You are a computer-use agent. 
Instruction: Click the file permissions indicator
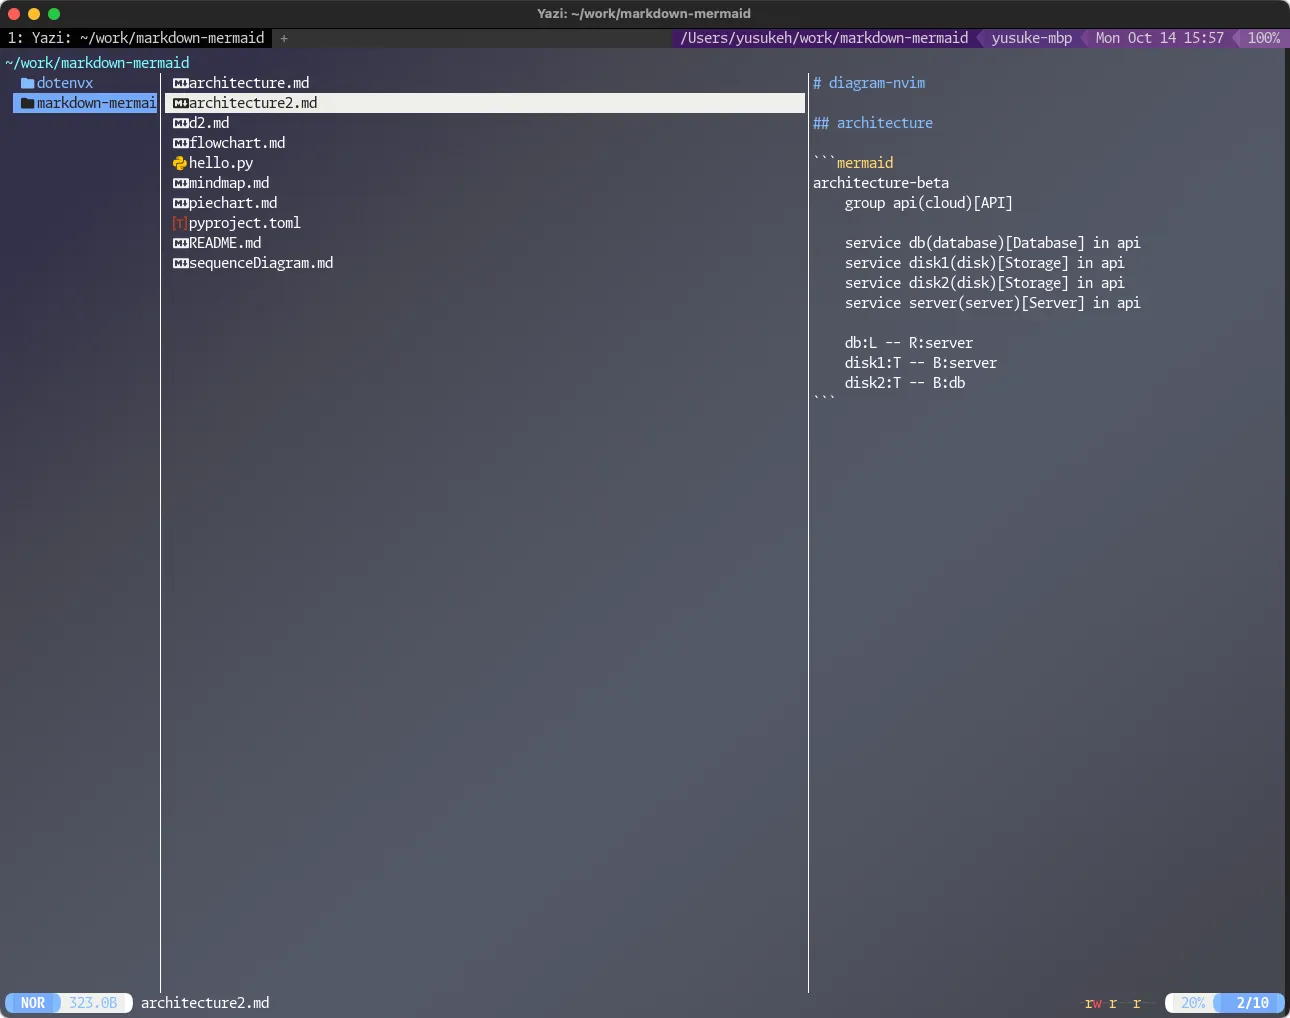click(x=1117, y=1003)
